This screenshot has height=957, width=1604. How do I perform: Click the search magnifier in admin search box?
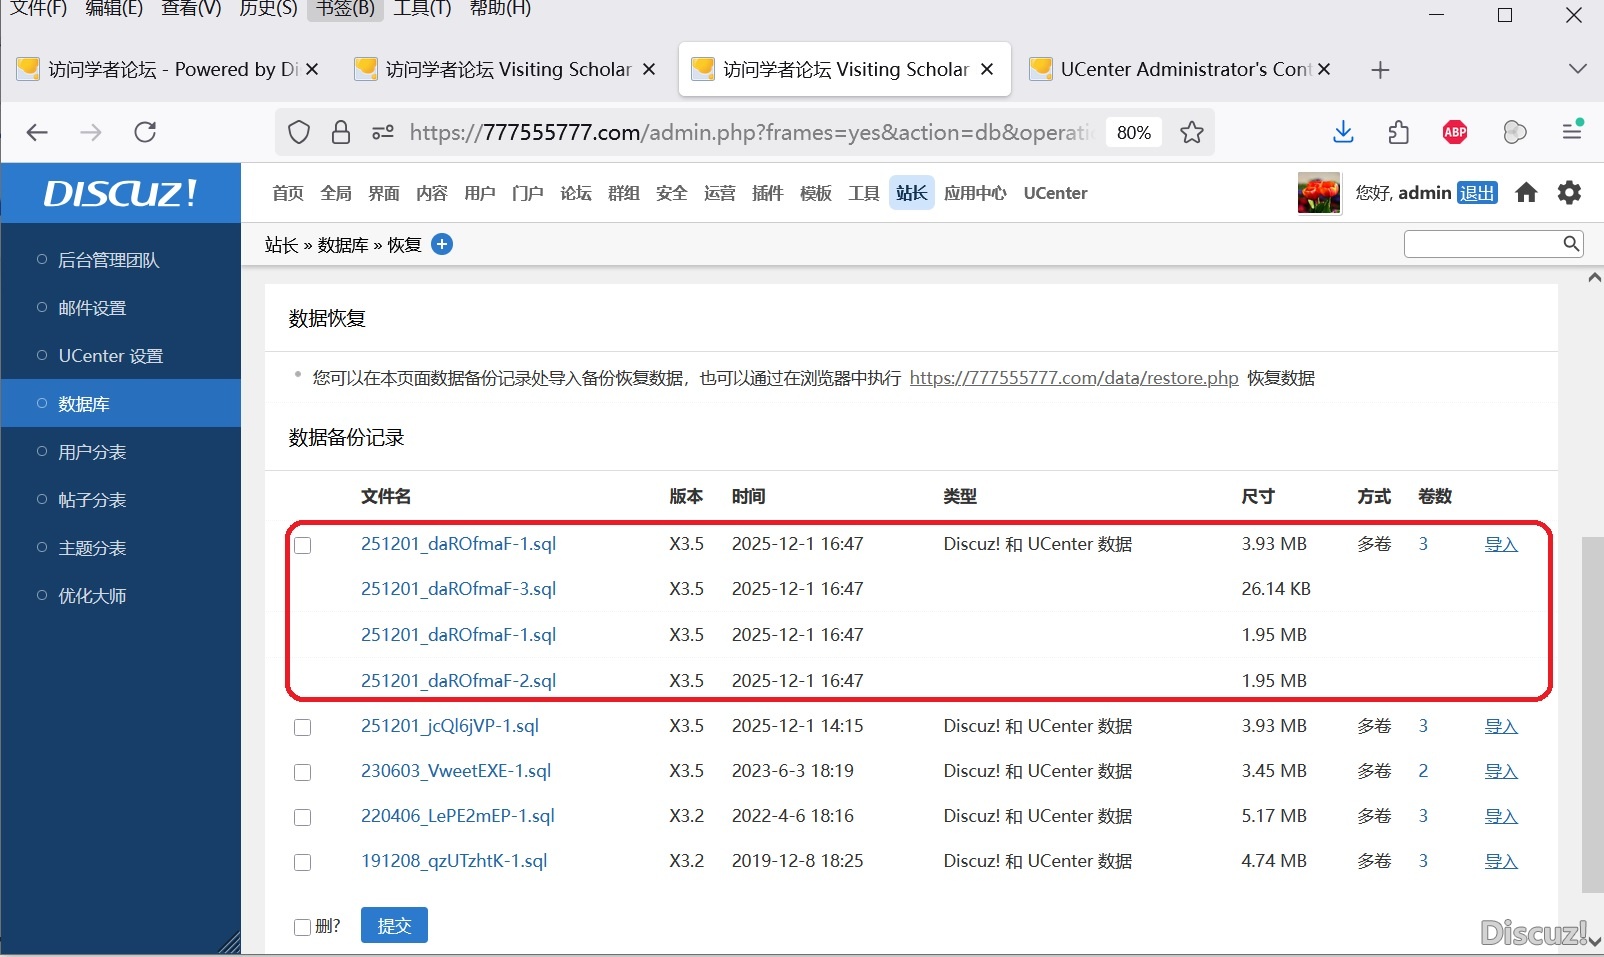click(1571, 243)
